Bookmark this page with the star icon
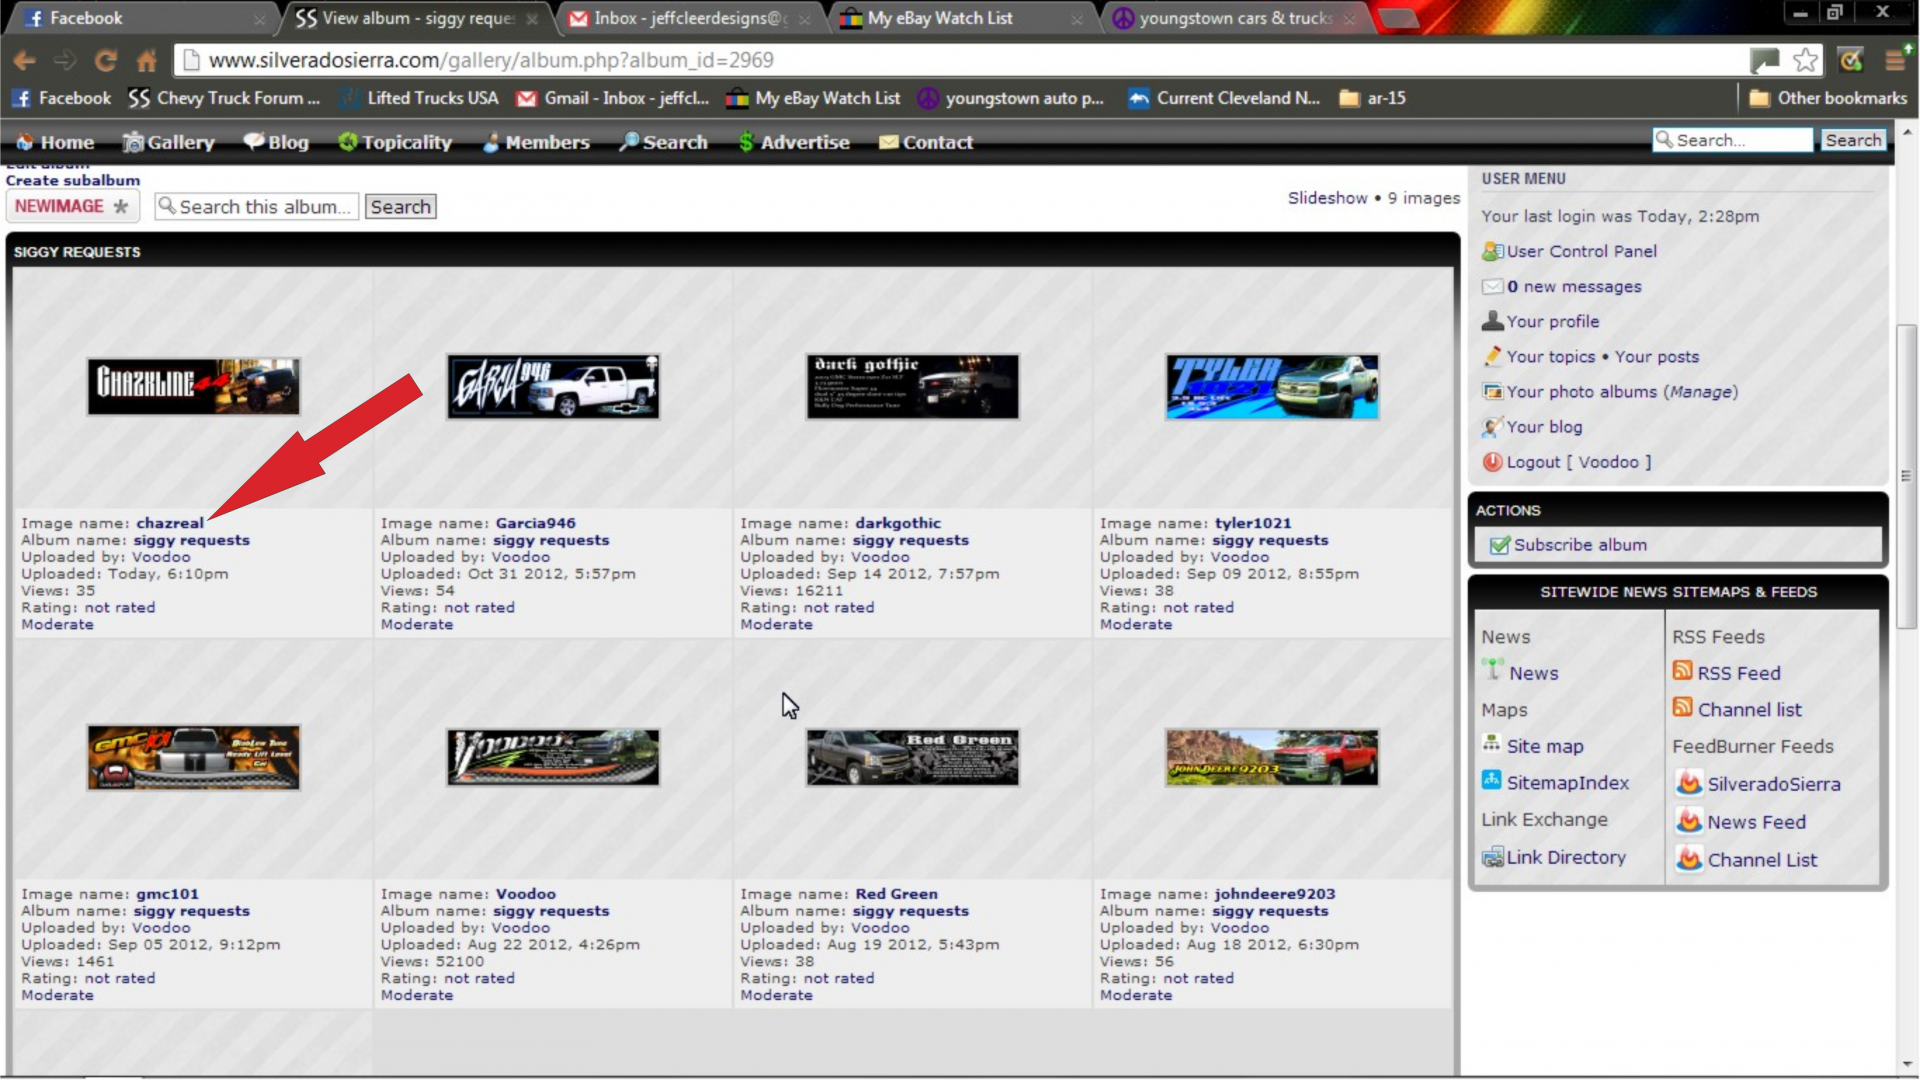 [1805, 60]
